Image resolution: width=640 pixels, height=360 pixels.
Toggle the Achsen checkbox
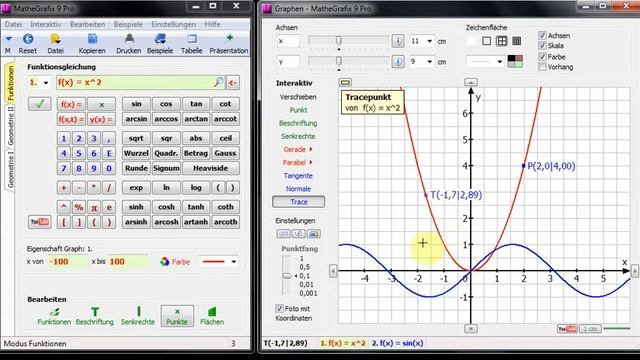(x=542, y=36)
